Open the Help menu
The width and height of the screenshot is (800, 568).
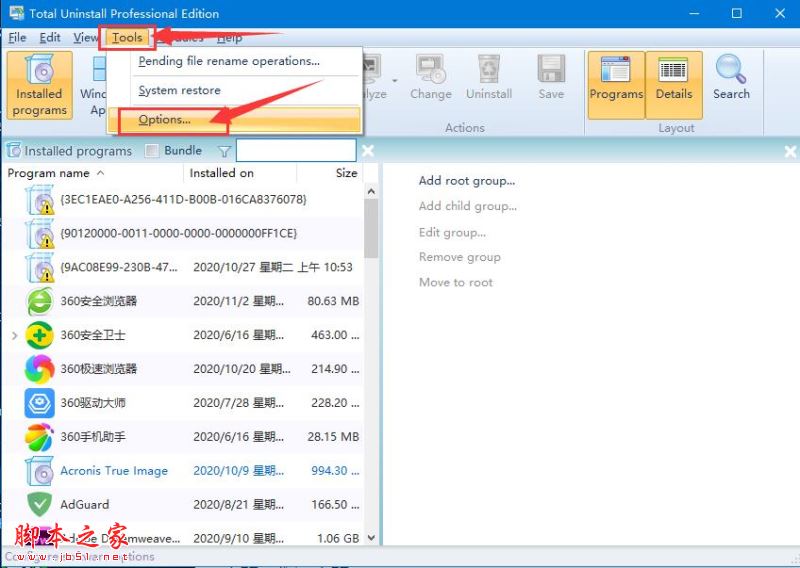click(229, 38)
